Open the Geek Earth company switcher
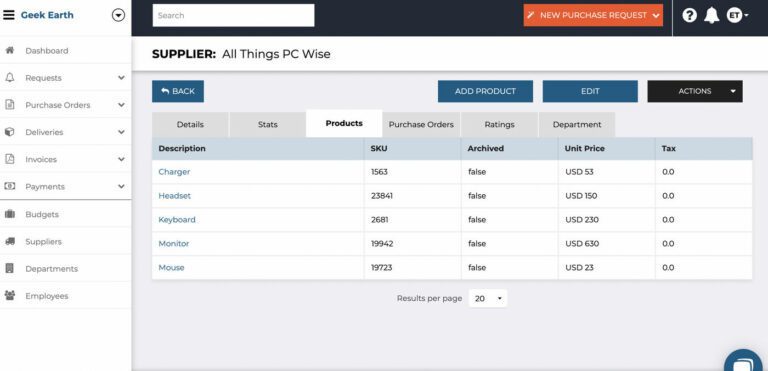This screenshot has height=371, width=768. coord(119,15)
